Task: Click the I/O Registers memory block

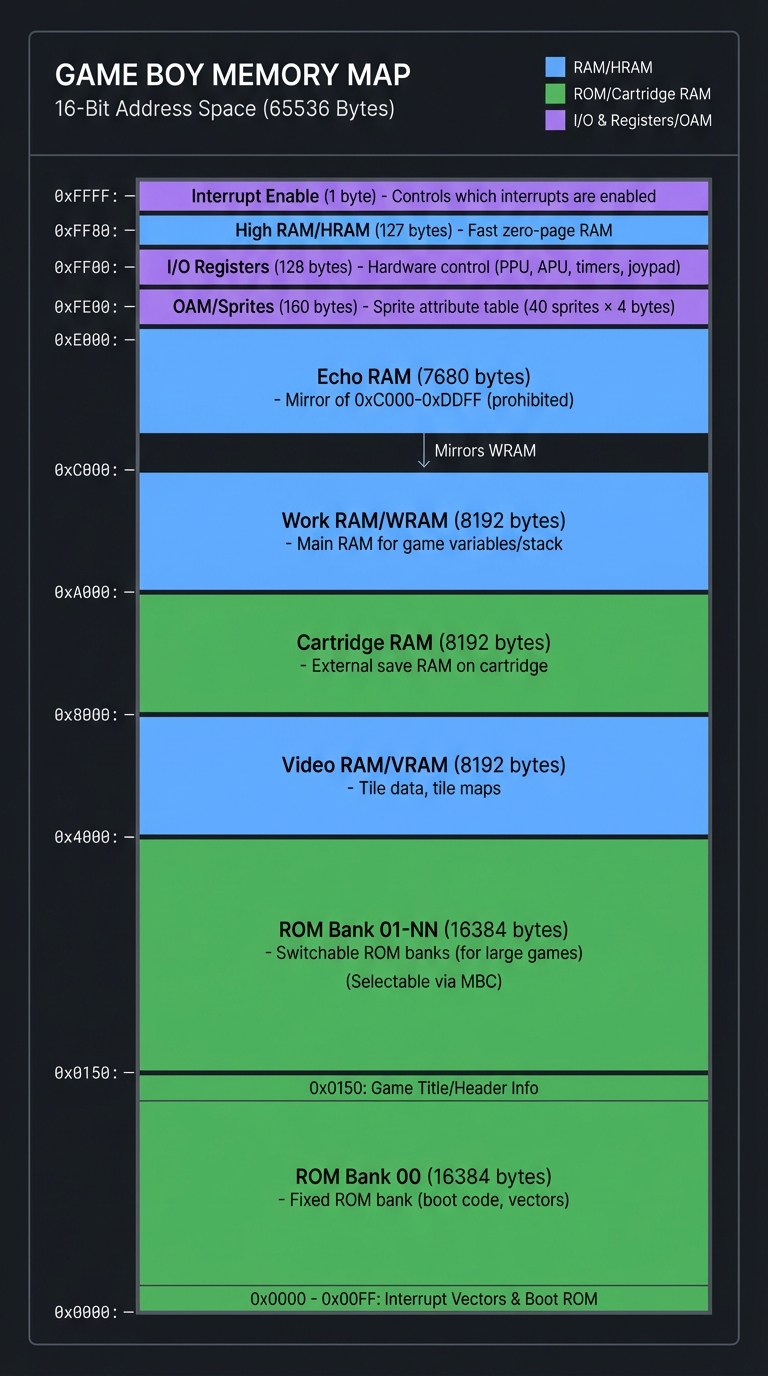Action: (423, 267)
